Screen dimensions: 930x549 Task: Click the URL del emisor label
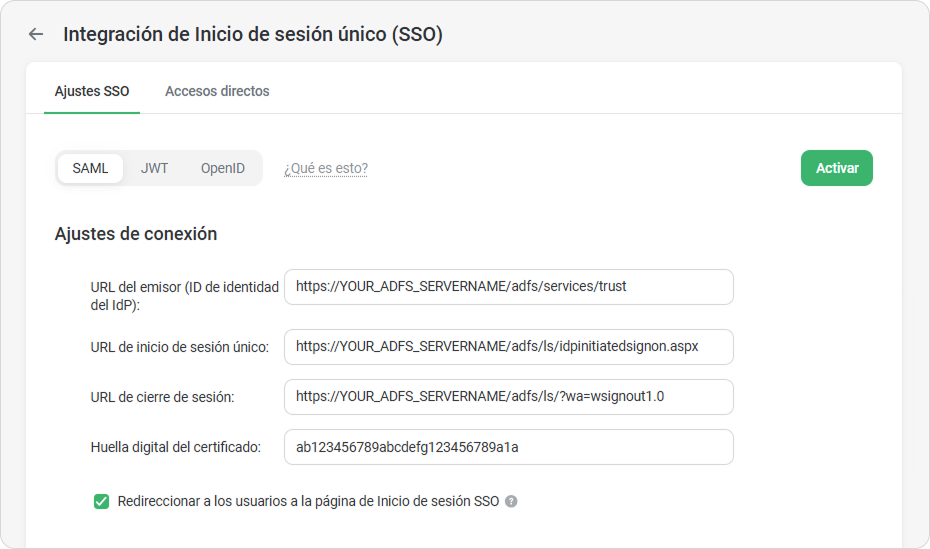coord(184,296)
